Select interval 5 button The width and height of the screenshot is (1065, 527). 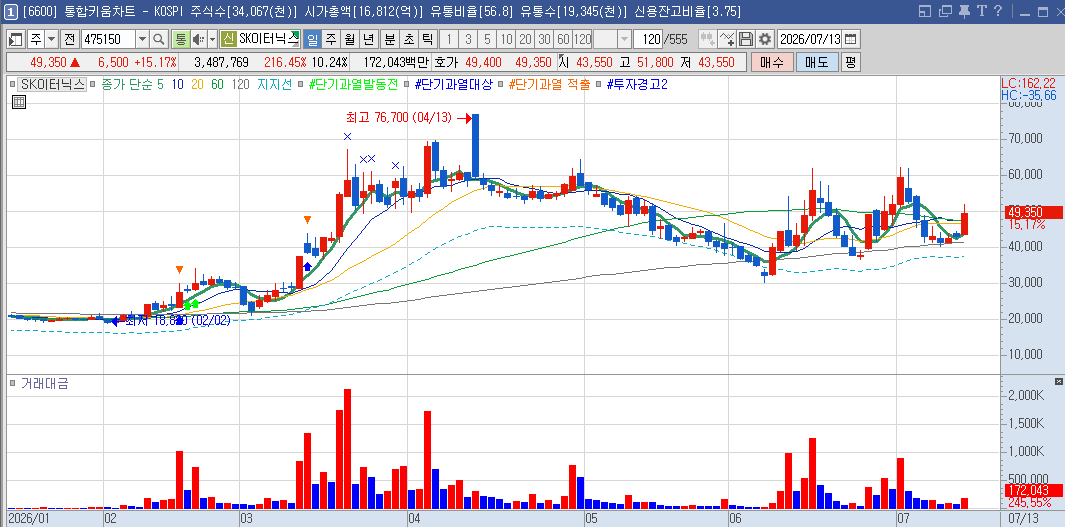point(487,39)
